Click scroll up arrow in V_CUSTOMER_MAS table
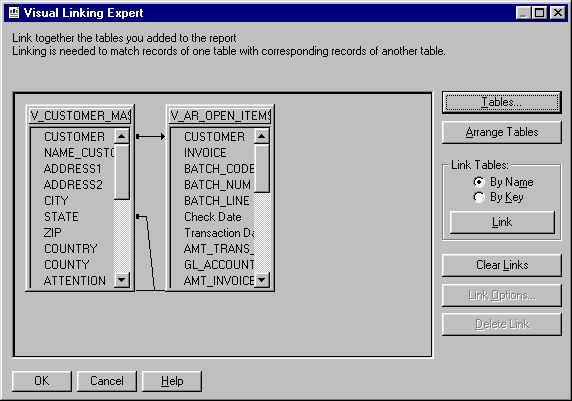This screenshot has width=572, height=401. tap(121, 136)
